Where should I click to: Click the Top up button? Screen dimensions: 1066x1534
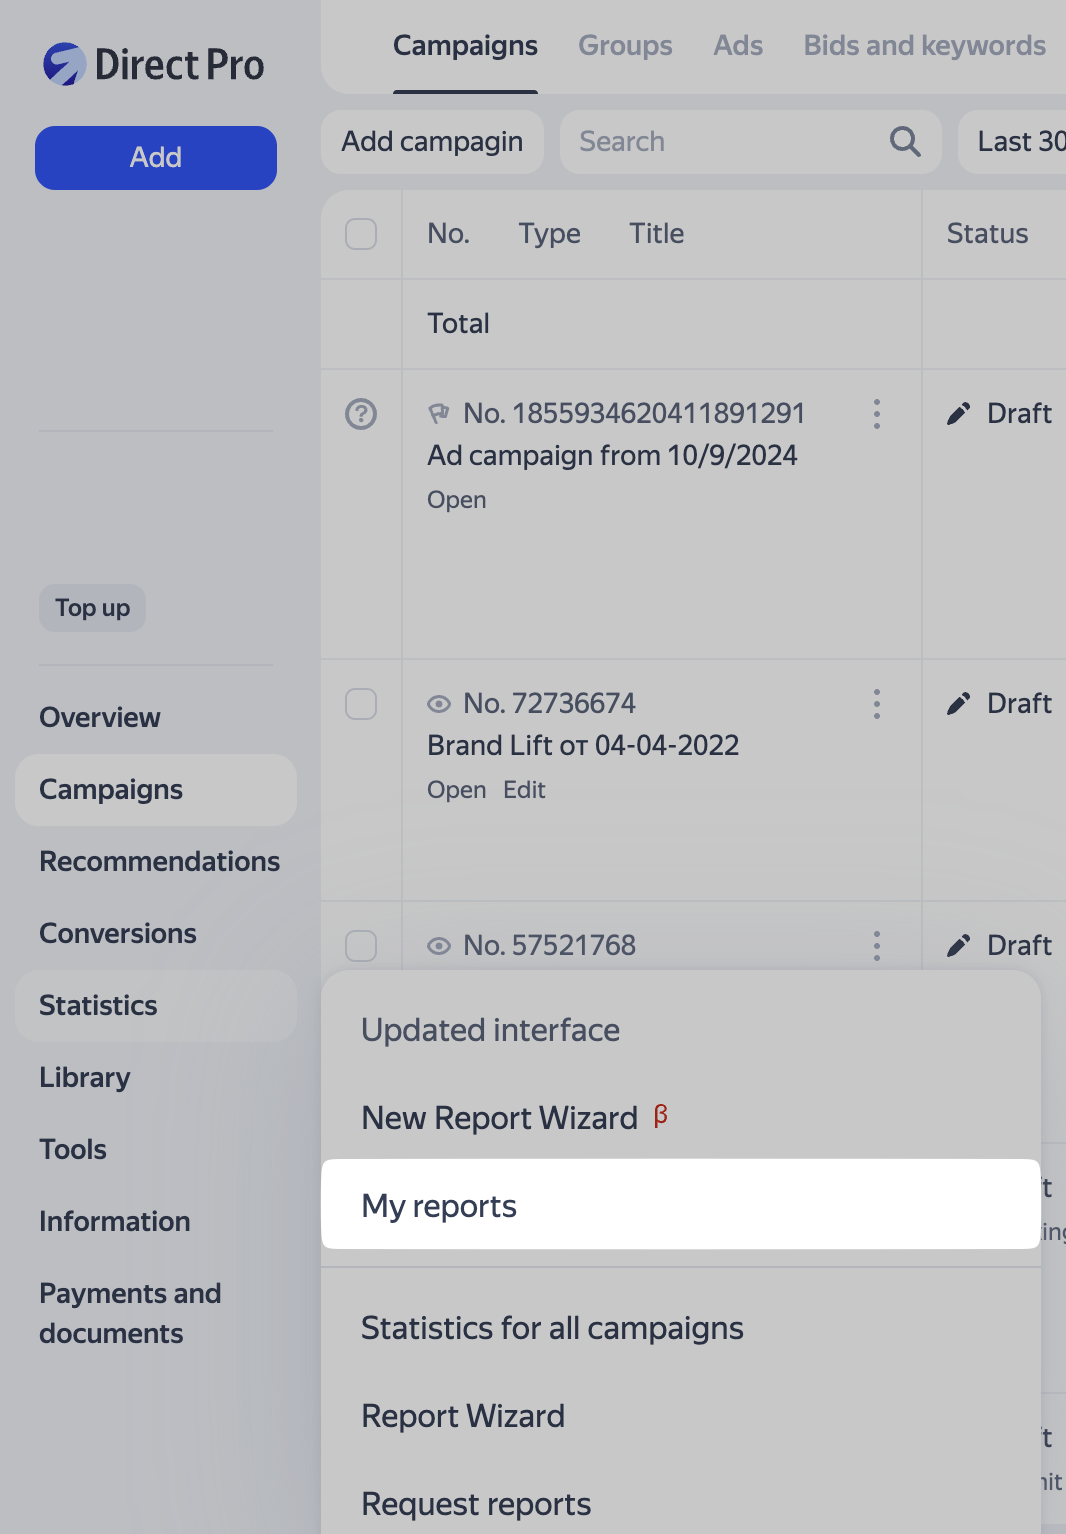[92, 608]
